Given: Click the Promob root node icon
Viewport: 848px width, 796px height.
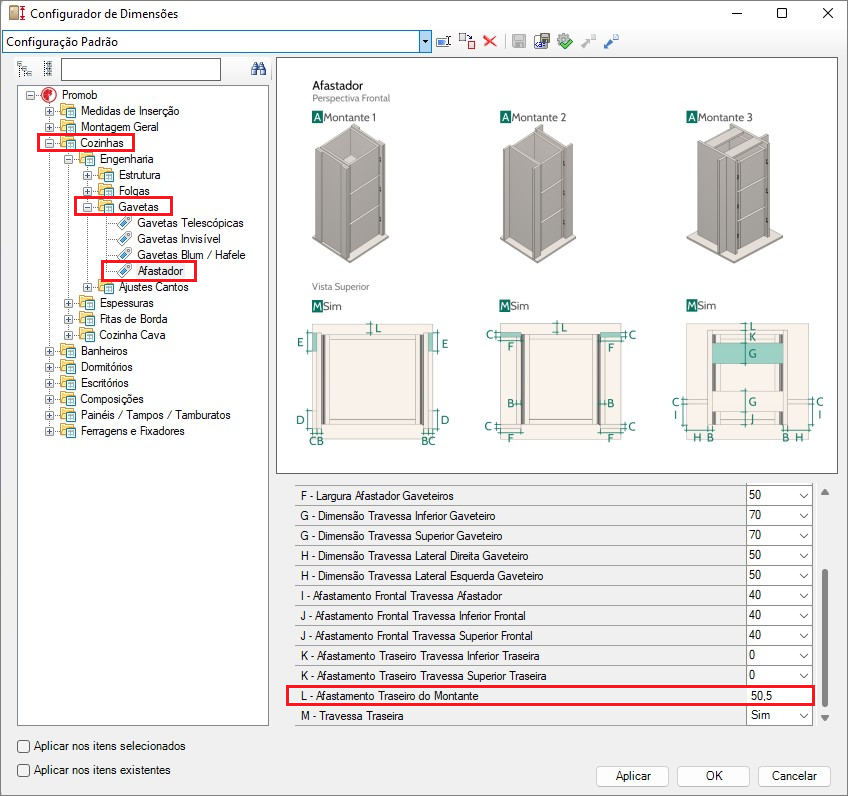Looking at the screenshot, I should (49, 95).
